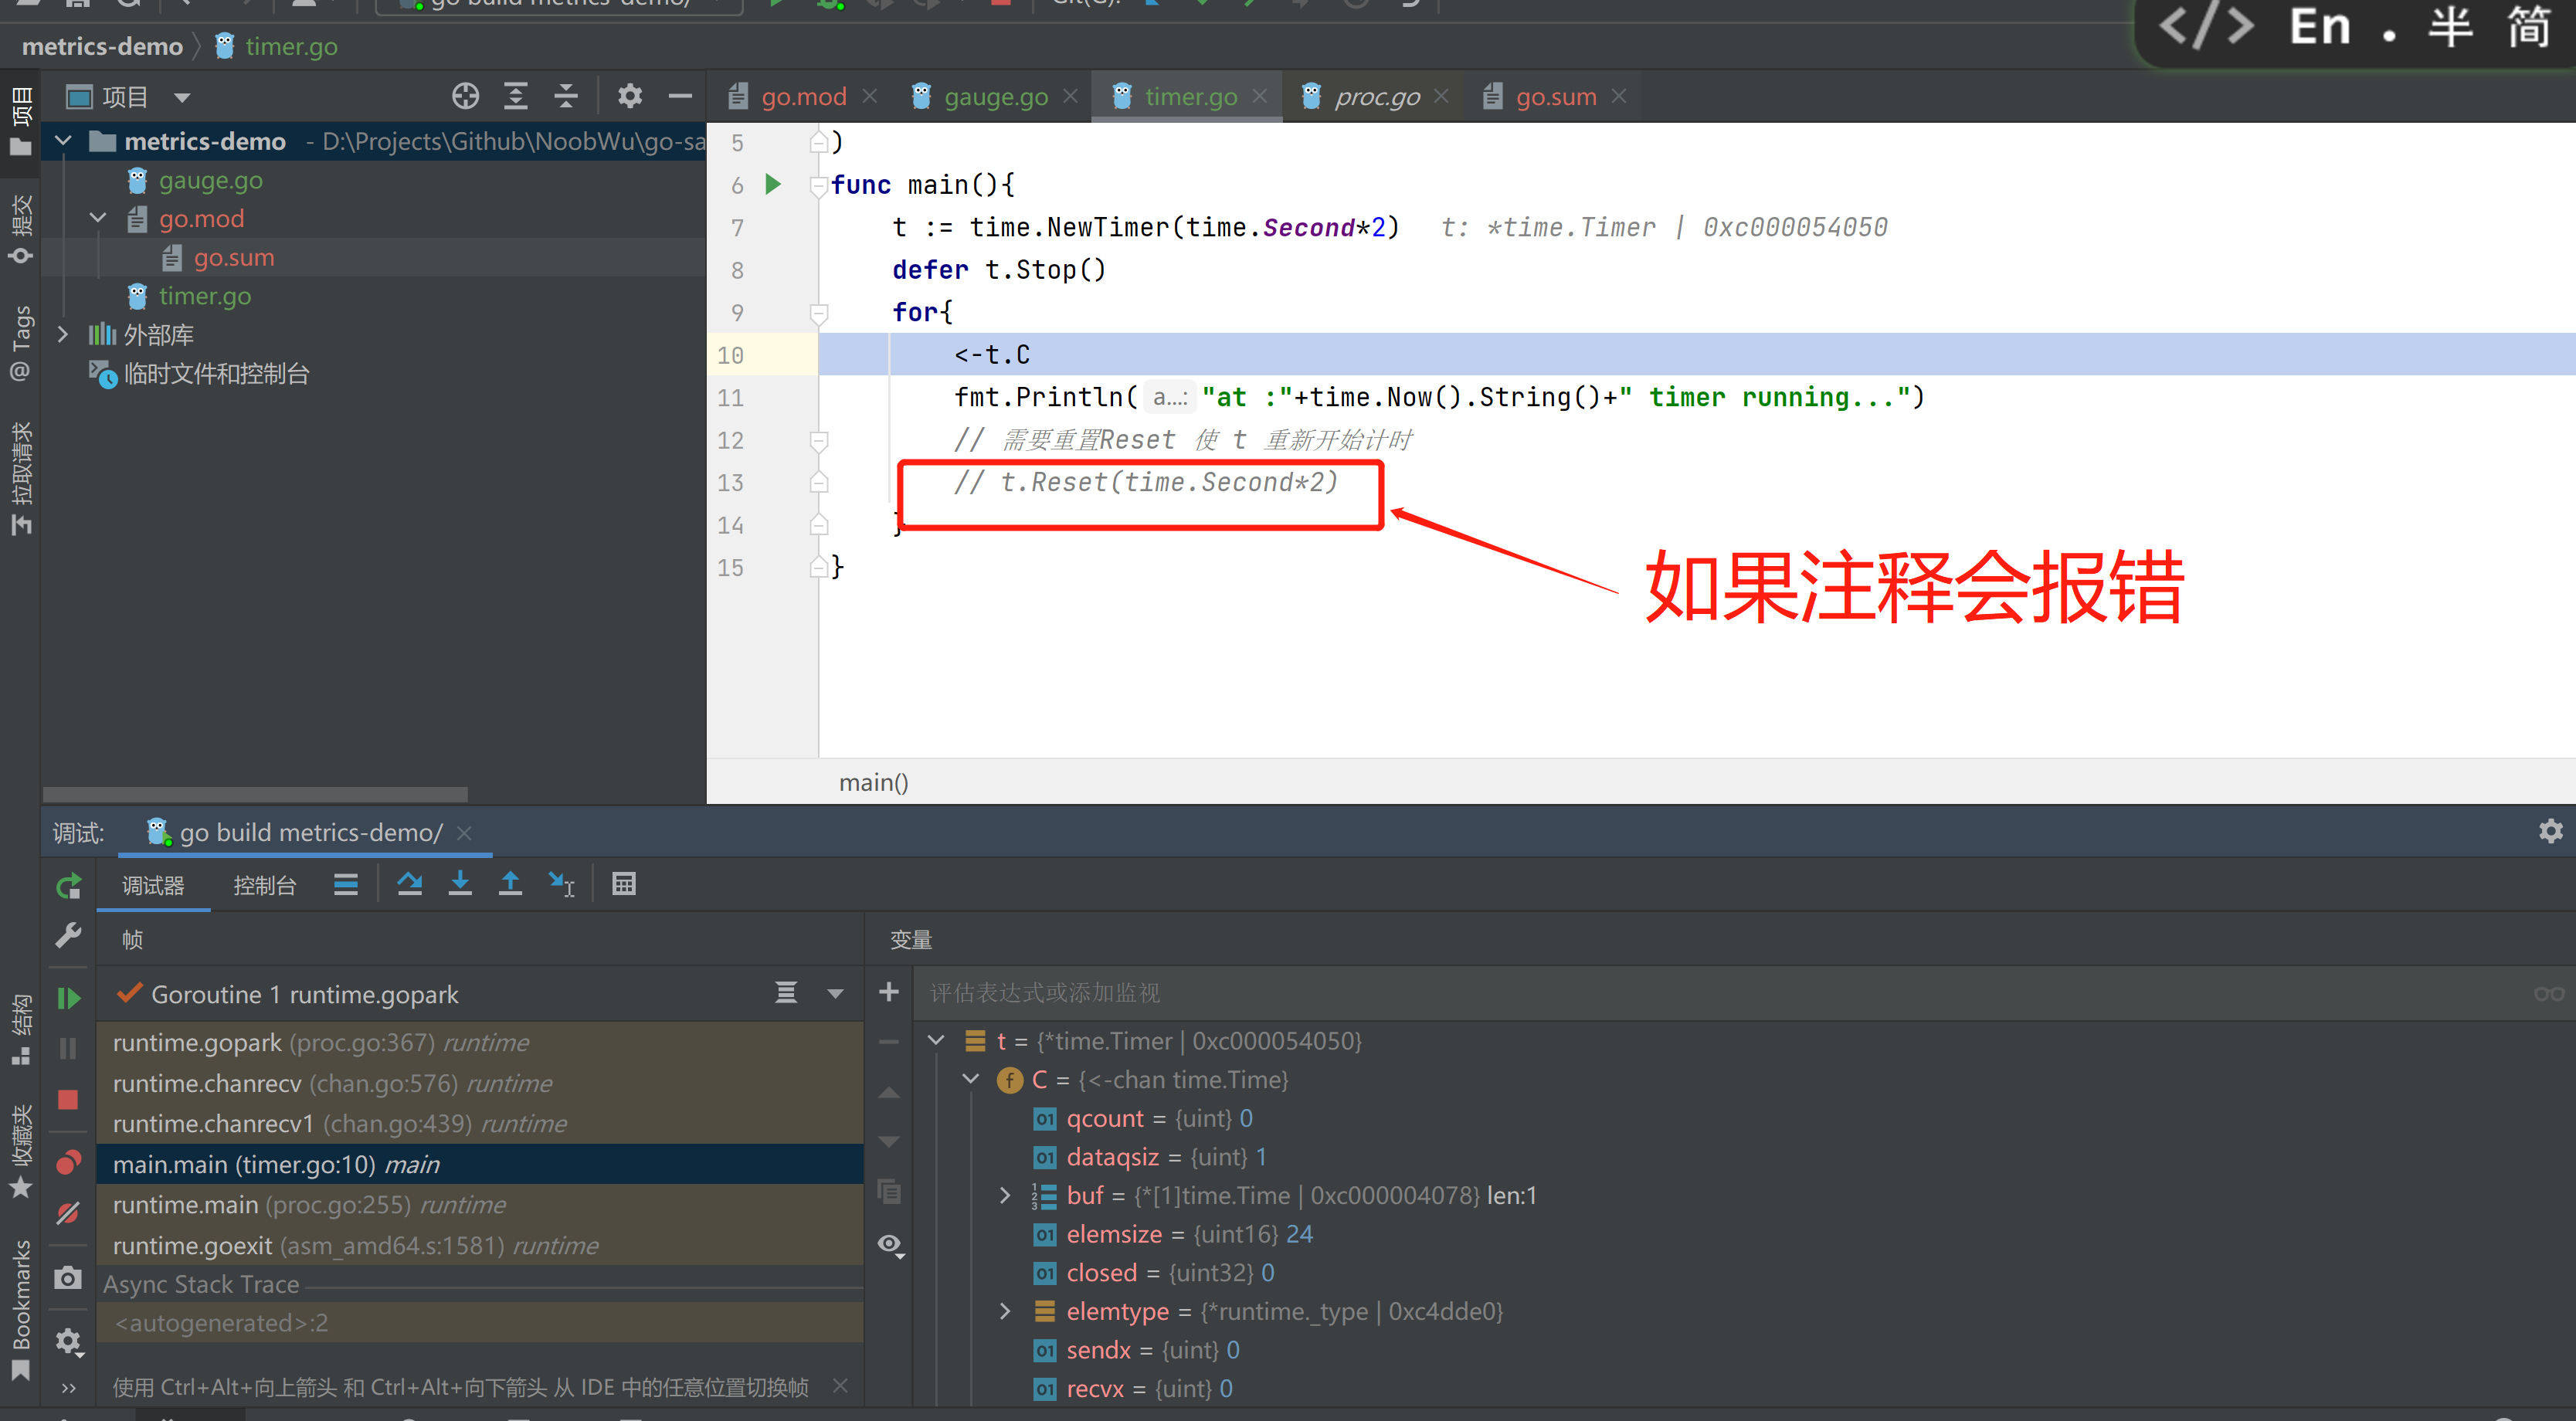The image size is (2576, 1421).
Task: Select frame runtime.main proc.go:255
Action: [x=480, y=1205]
